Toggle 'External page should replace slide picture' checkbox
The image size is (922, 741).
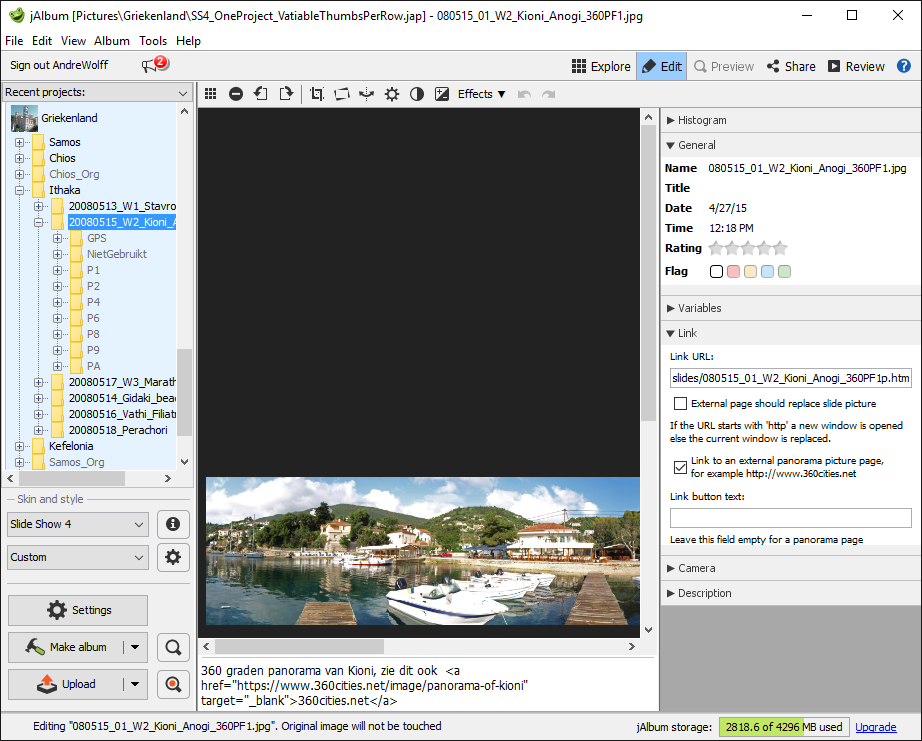680,403
